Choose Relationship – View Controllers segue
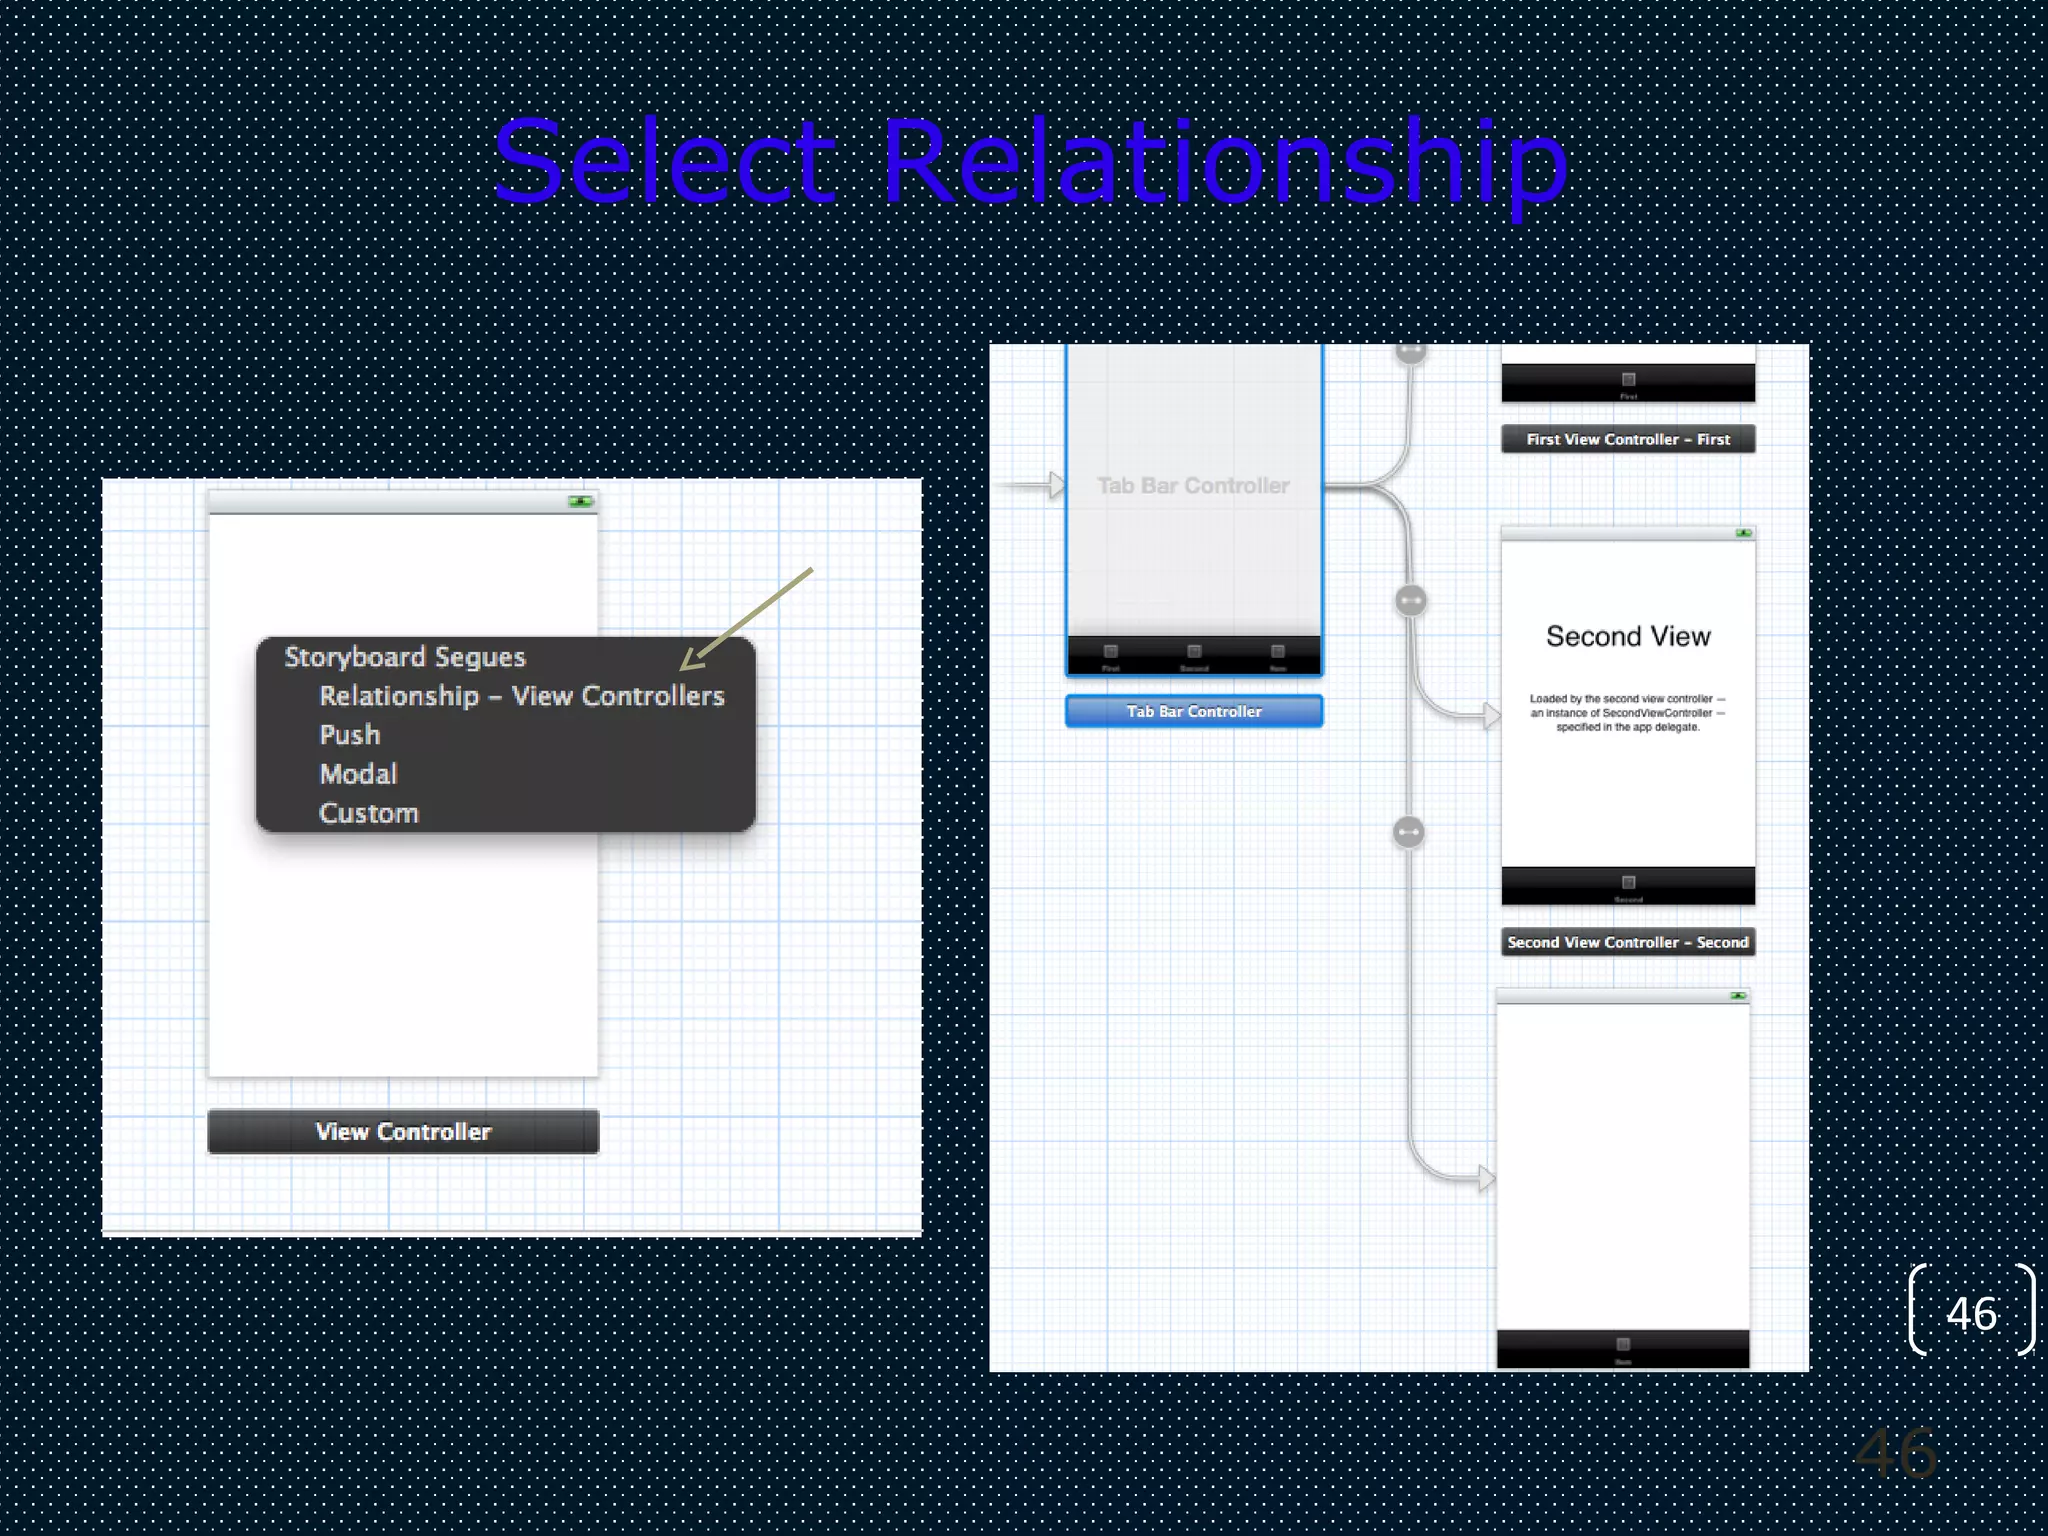The width and height of the screenshot is (2048, 1536). tap(521, 696)
